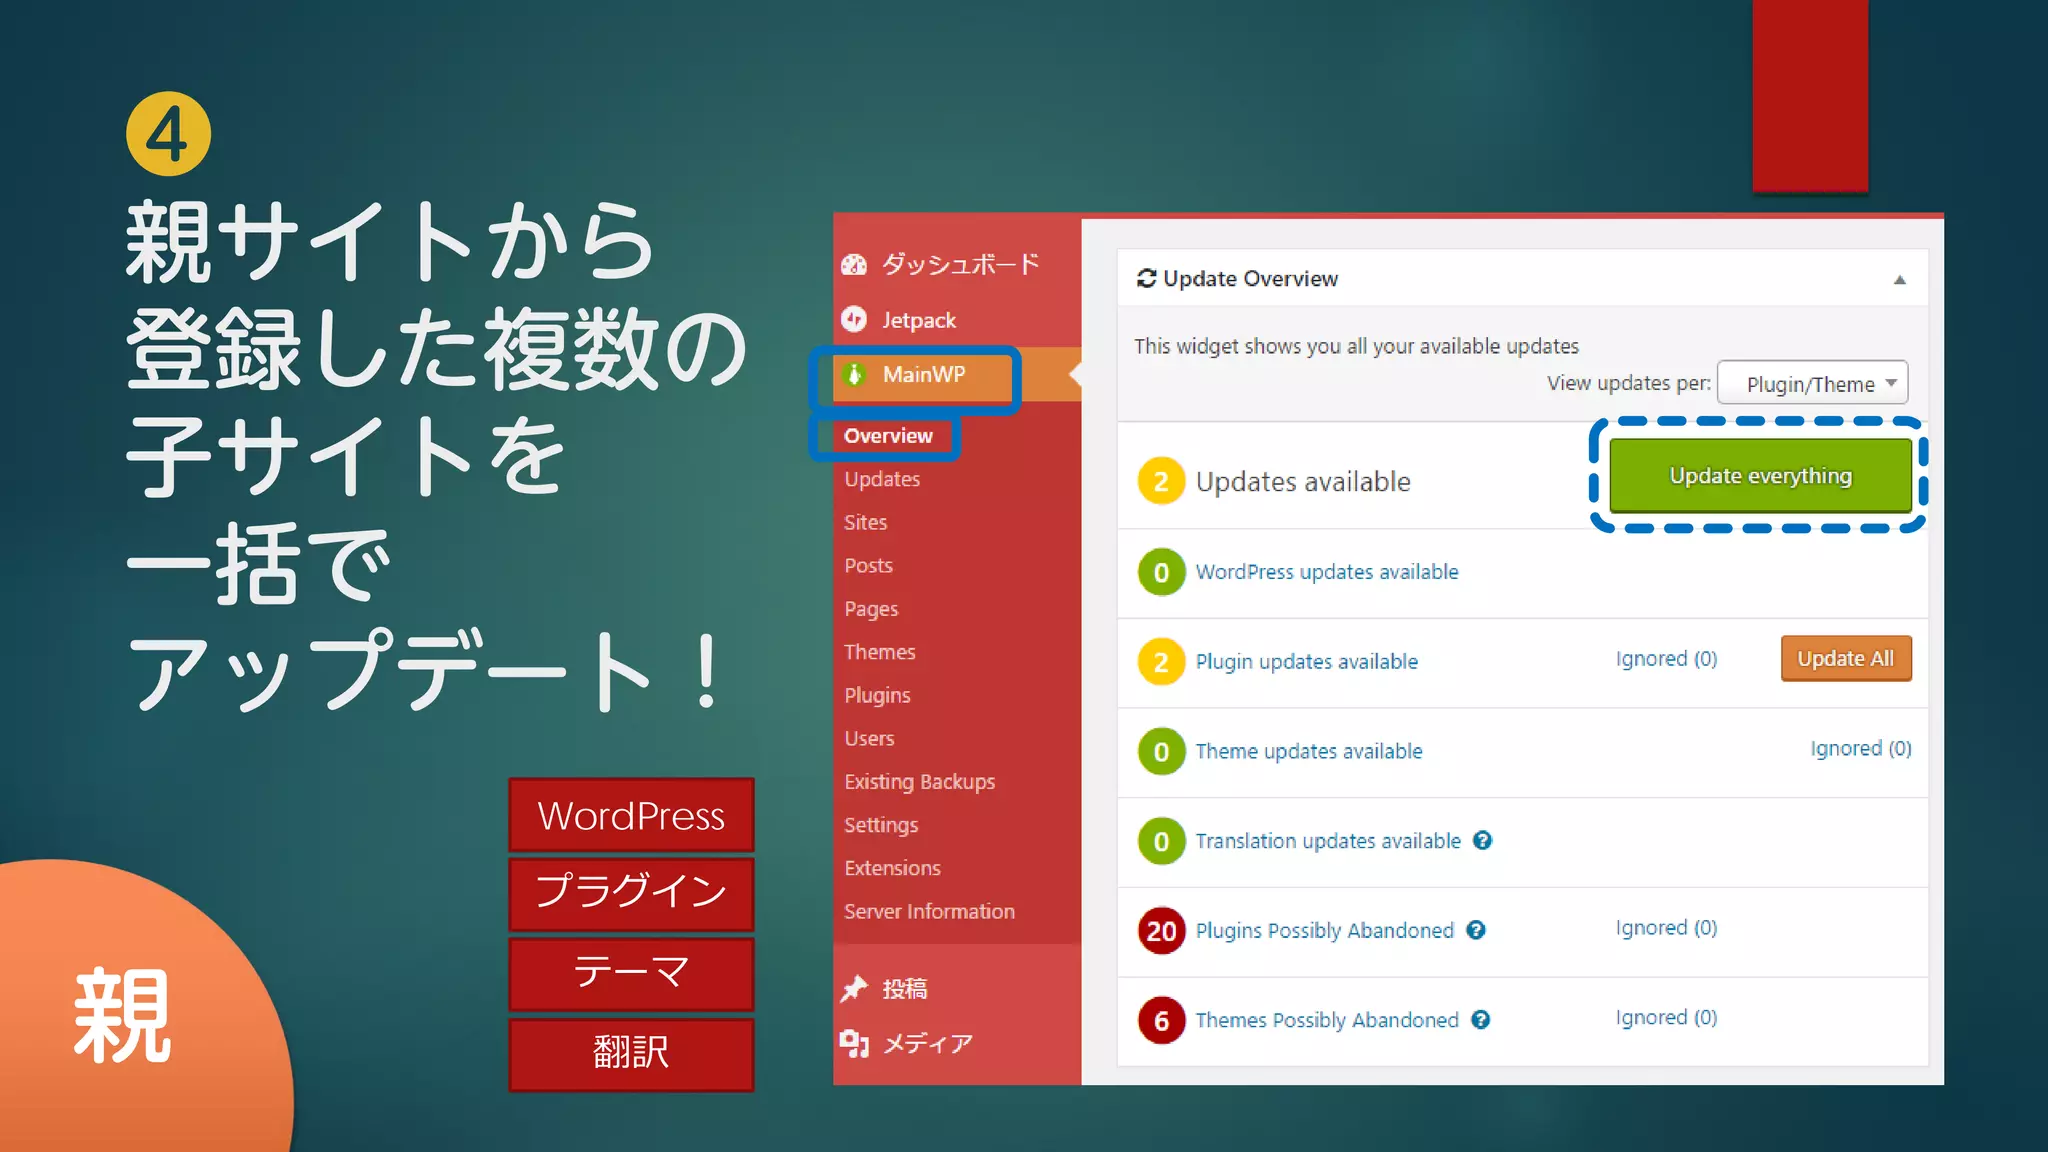Open MainWP Settings submenu item
2048x1152 pixels.
[x=880, y=825]
